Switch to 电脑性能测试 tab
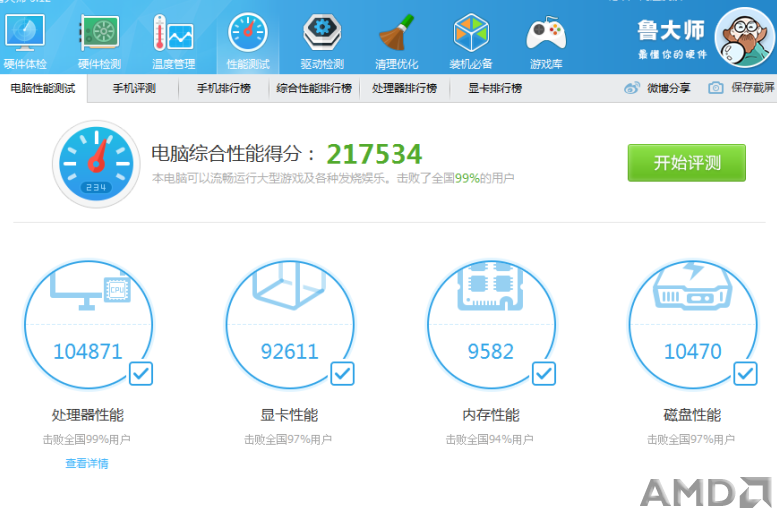The image size is (777, 513). 43,89
